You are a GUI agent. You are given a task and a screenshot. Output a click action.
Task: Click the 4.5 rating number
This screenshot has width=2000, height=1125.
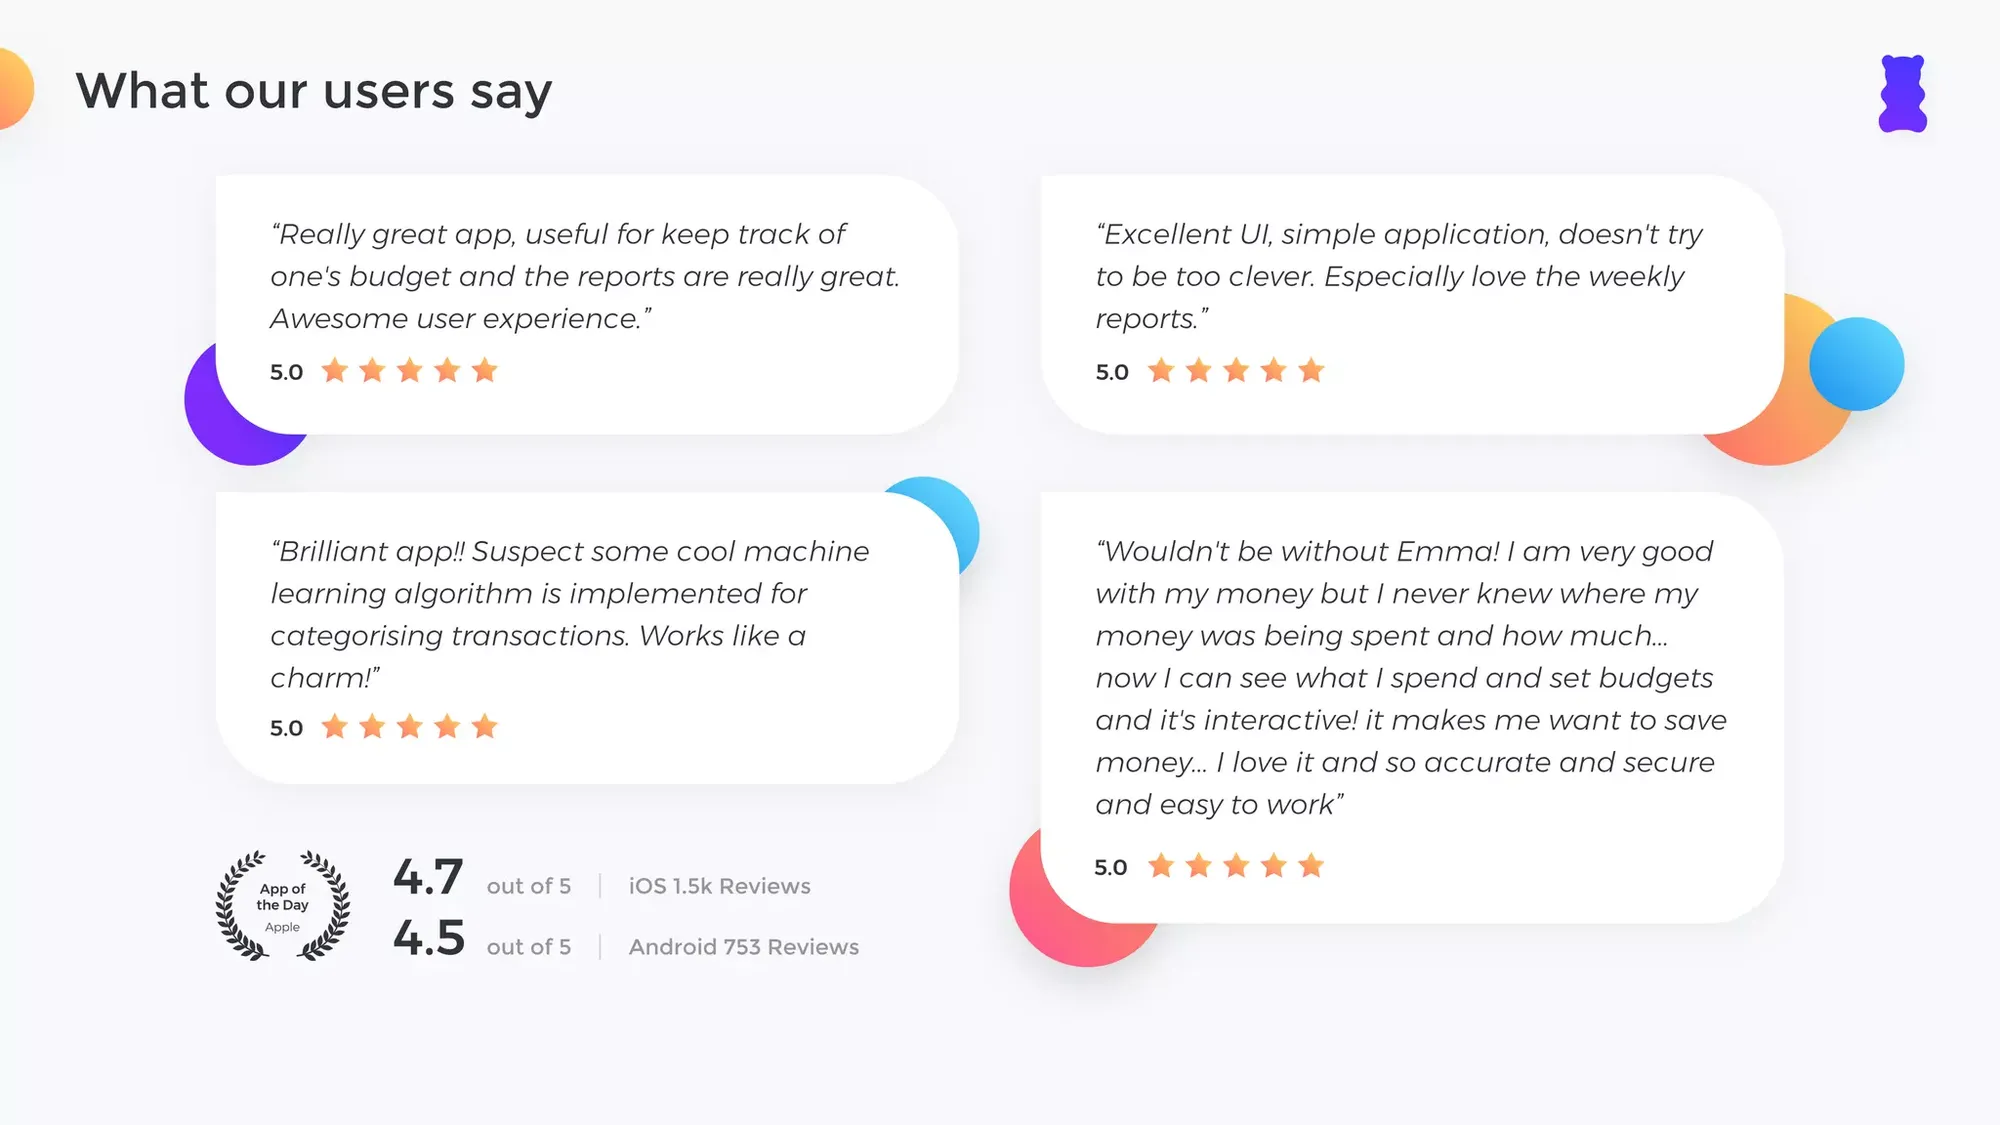[x=428, y=939]
